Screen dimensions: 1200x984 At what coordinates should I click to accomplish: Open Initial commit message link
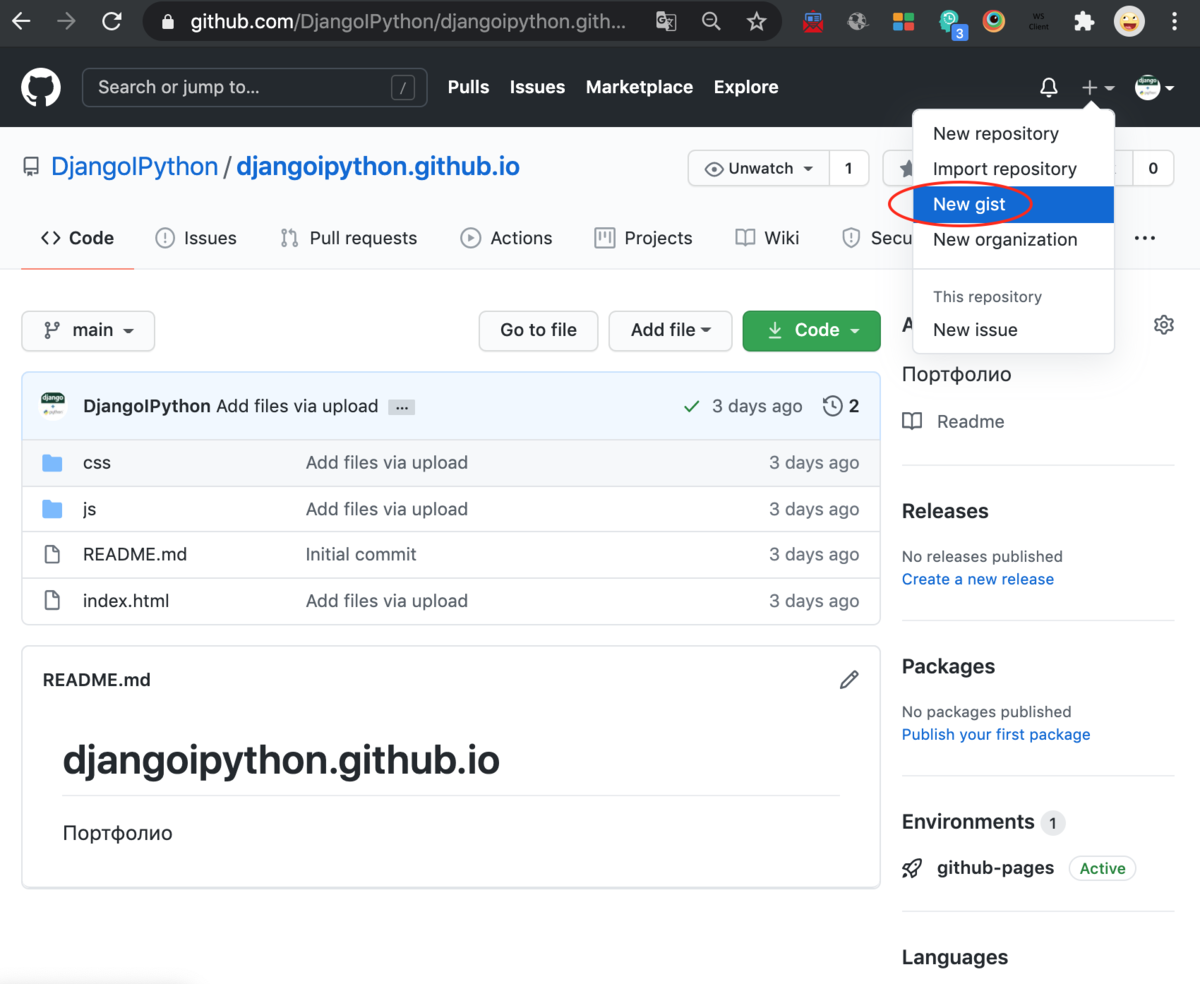[361, 555]
